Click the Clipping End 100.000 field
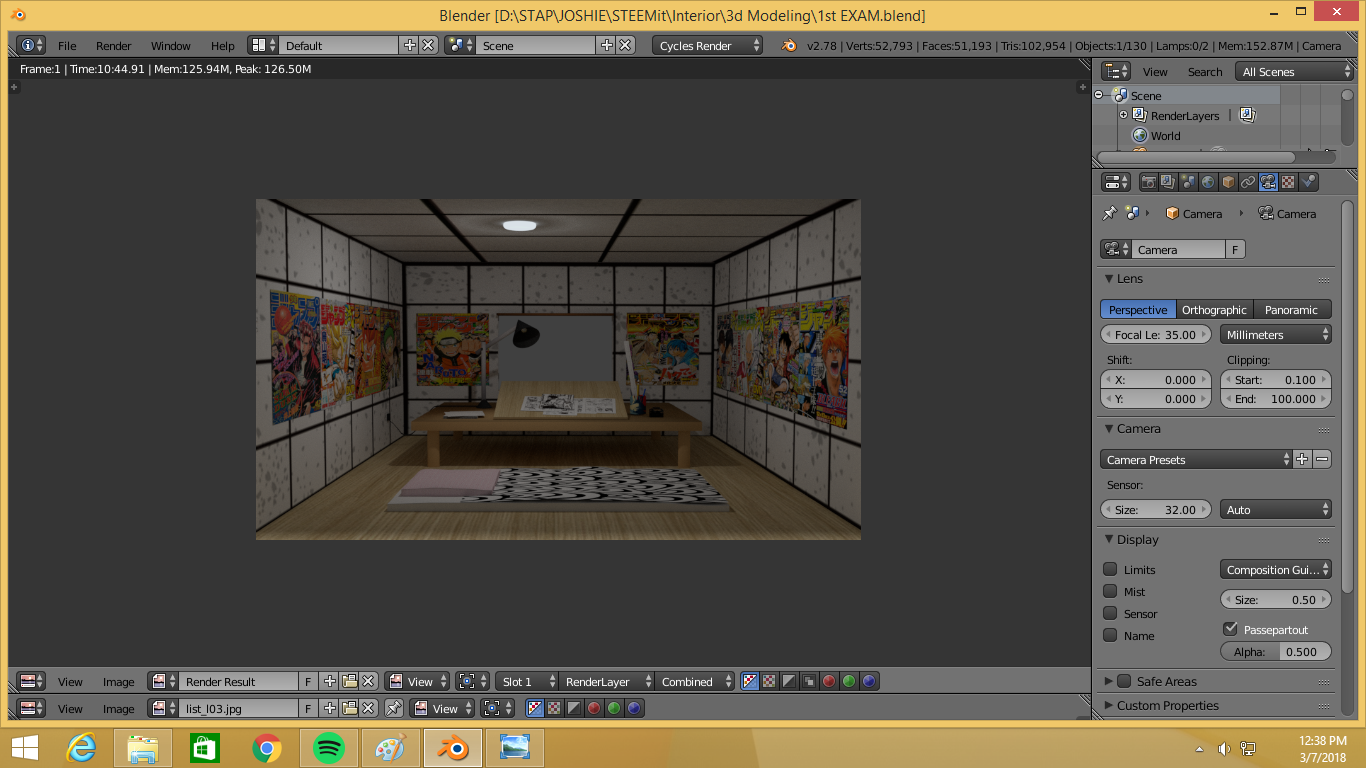Viewport: 1366px width, 768px height. (x=1276, y=398)
